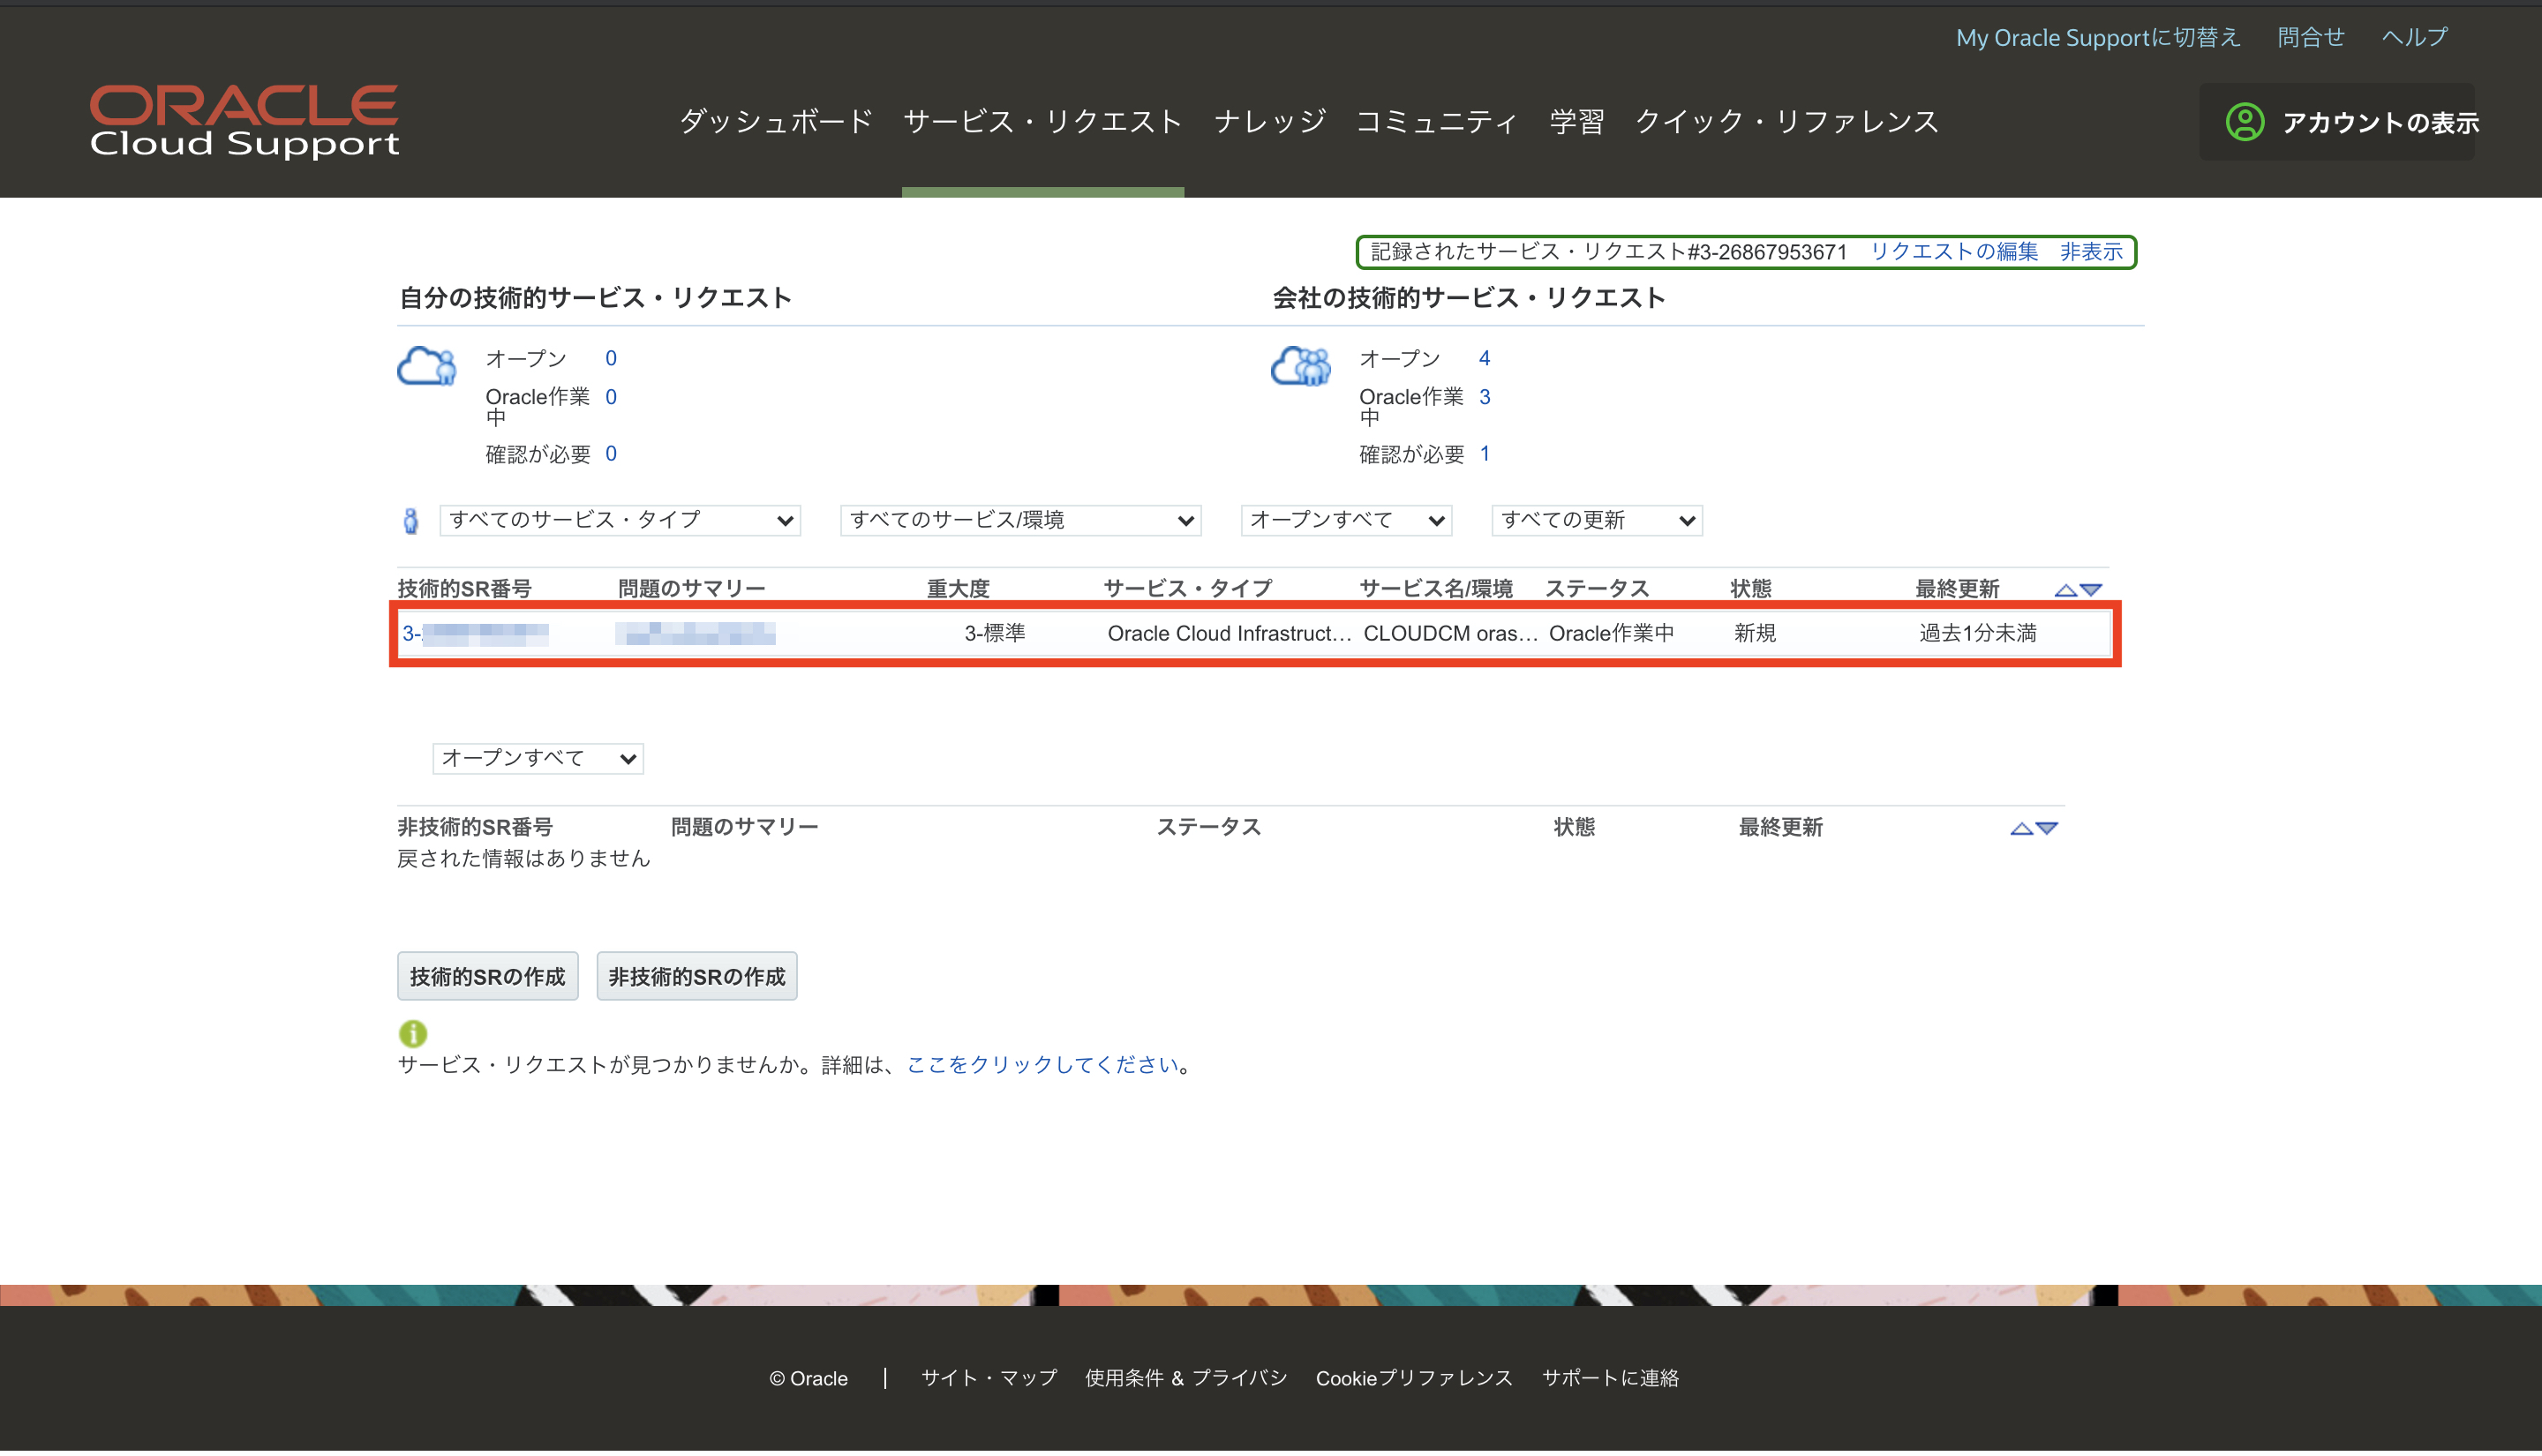
Task: Click the 技術的SRの作成 button
Action: [487, 975]
